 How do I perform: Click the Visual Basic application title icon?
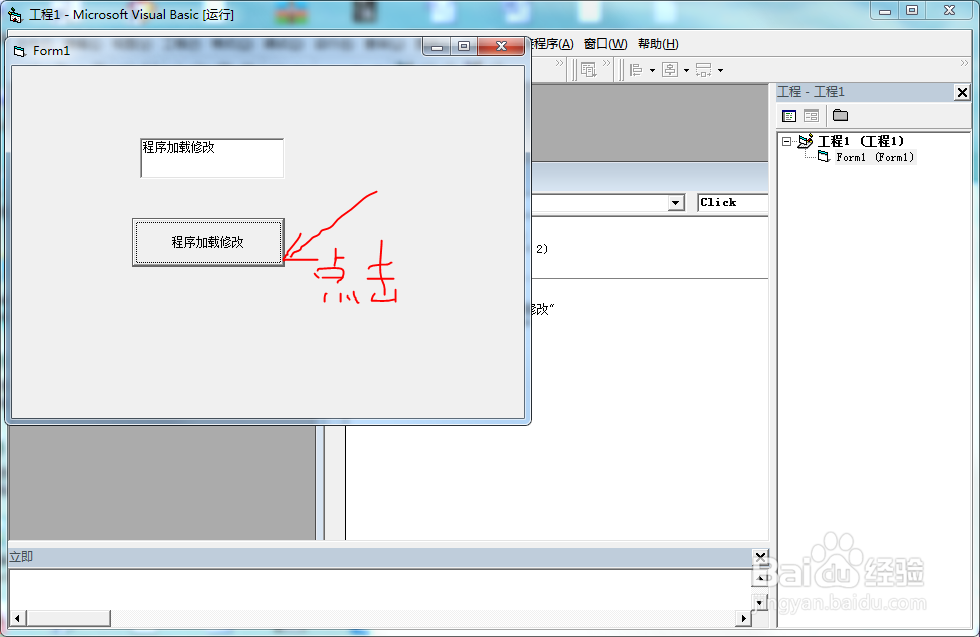click(15, 14)
